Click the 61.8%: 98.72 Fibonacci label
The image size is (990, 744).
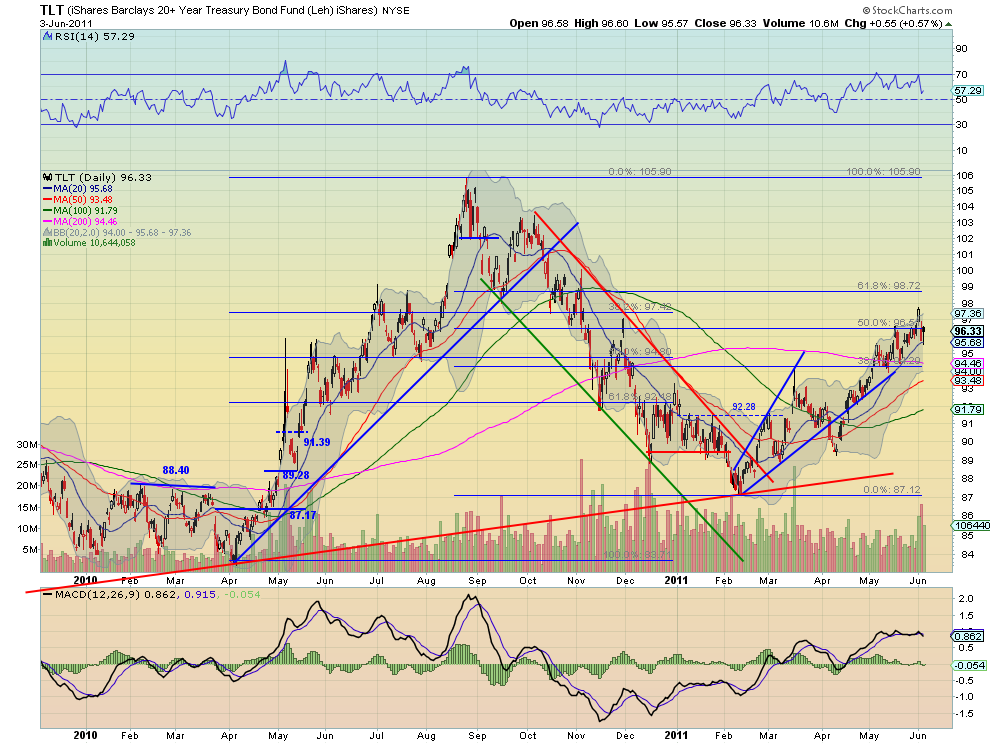pyautogui.click(x=888, y=285)
